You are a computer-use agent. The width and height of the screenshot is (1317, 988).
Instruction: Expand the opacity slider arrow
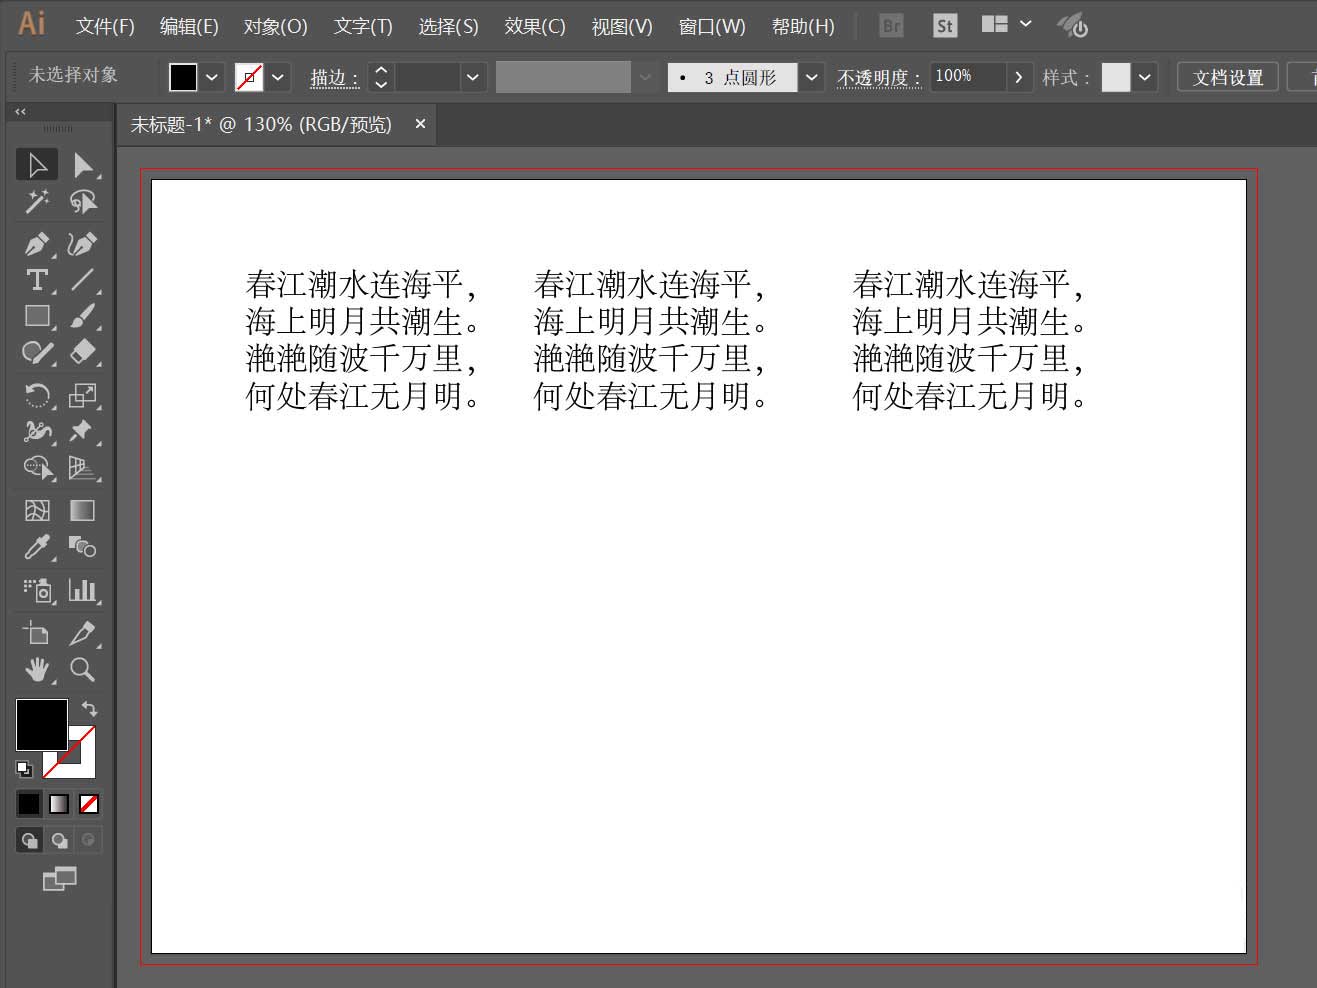tap(1019, 77)
